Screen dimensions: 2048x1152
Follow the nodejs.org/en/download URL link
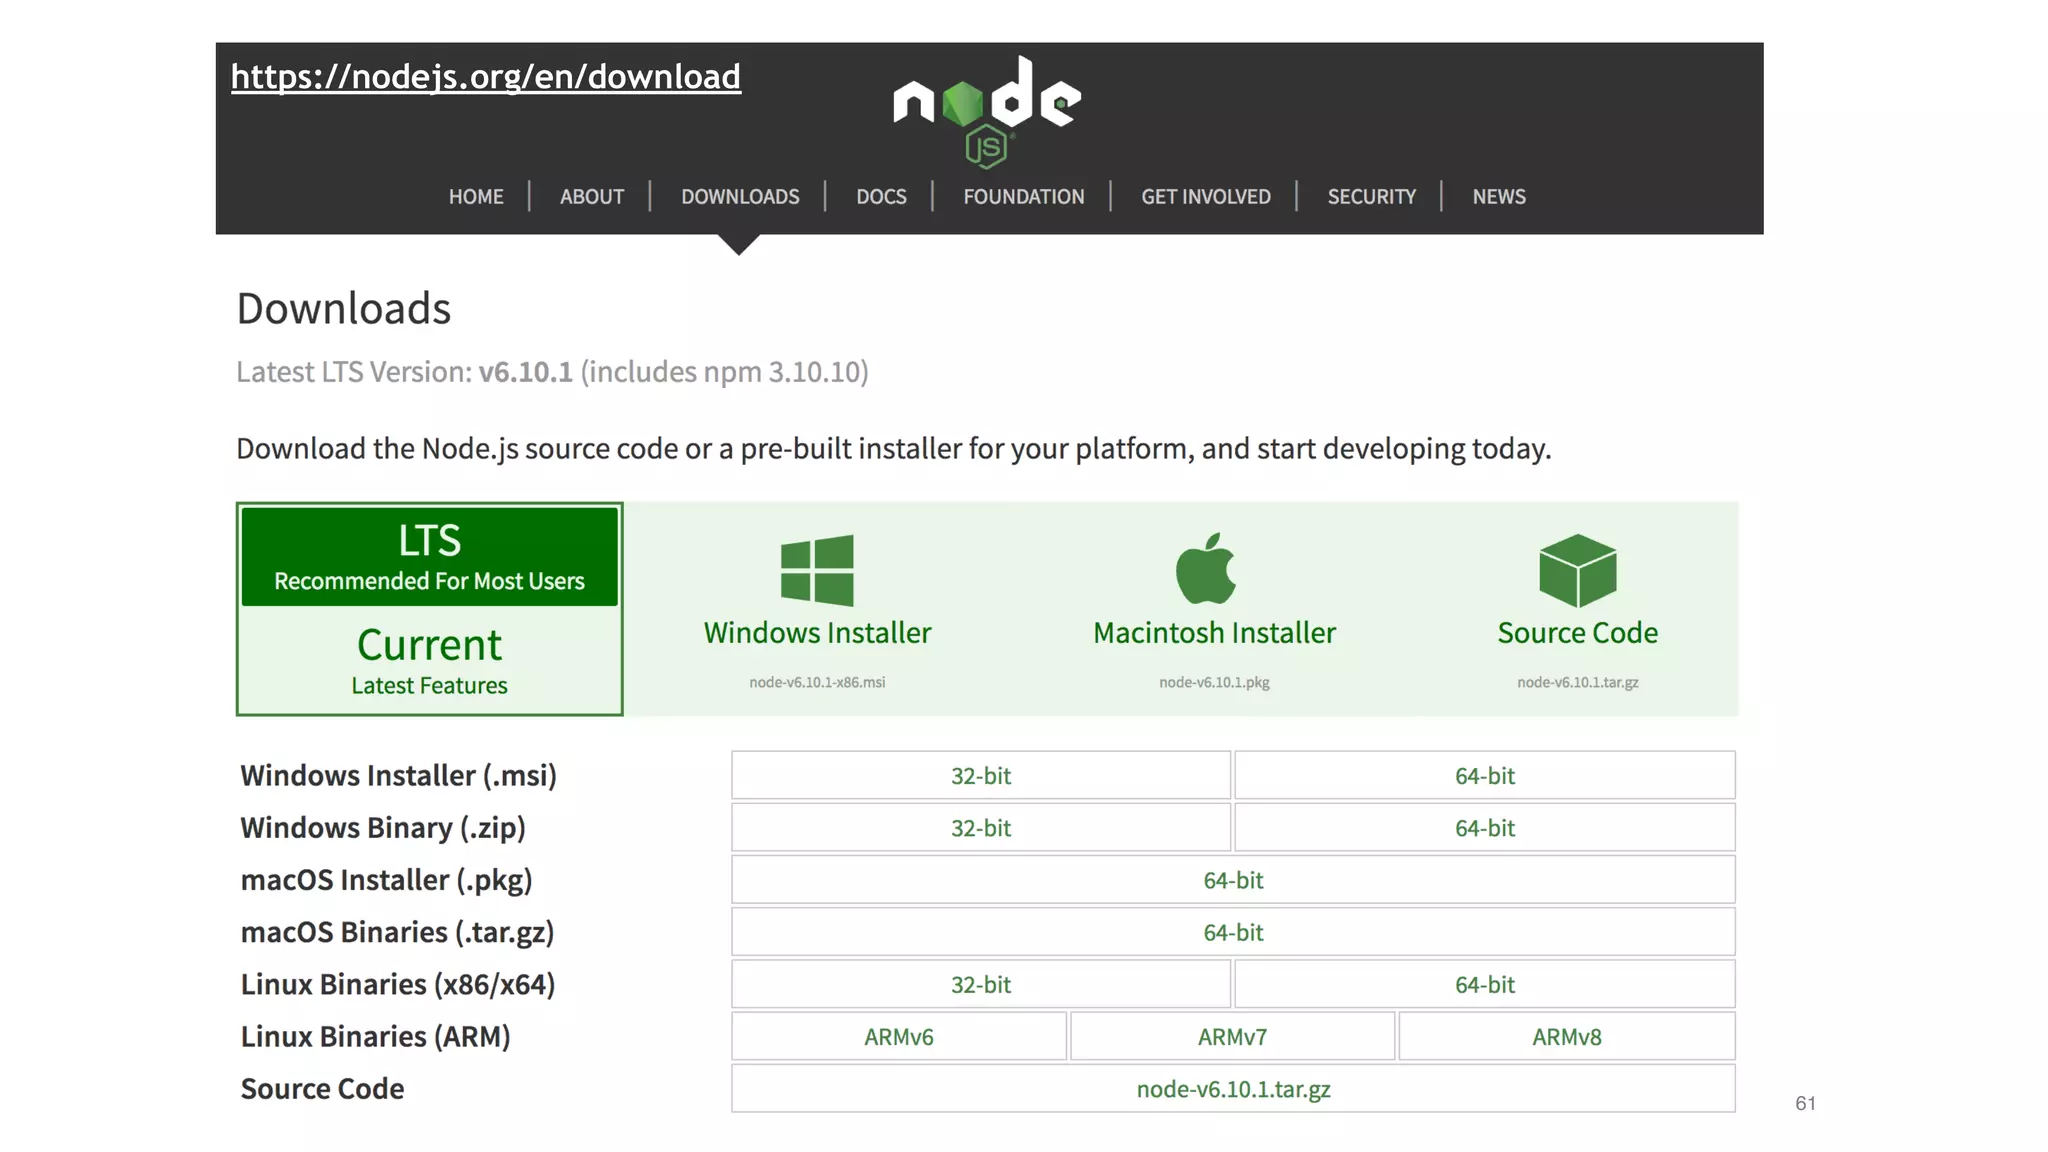point(486,77)
